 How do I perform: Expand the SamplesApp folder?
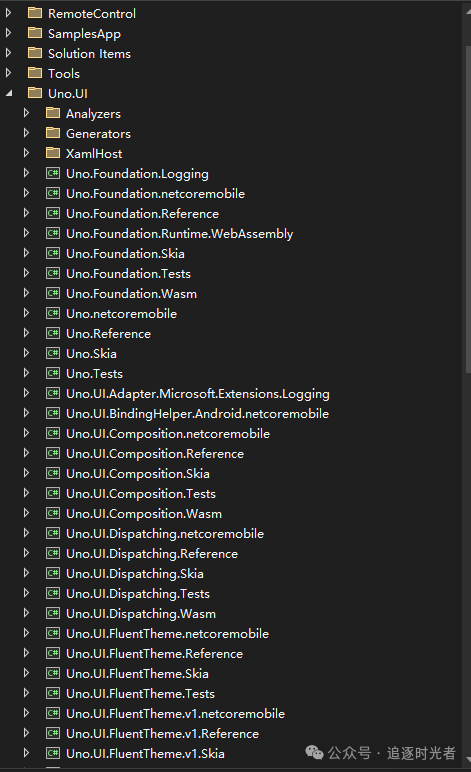[8, 33]
